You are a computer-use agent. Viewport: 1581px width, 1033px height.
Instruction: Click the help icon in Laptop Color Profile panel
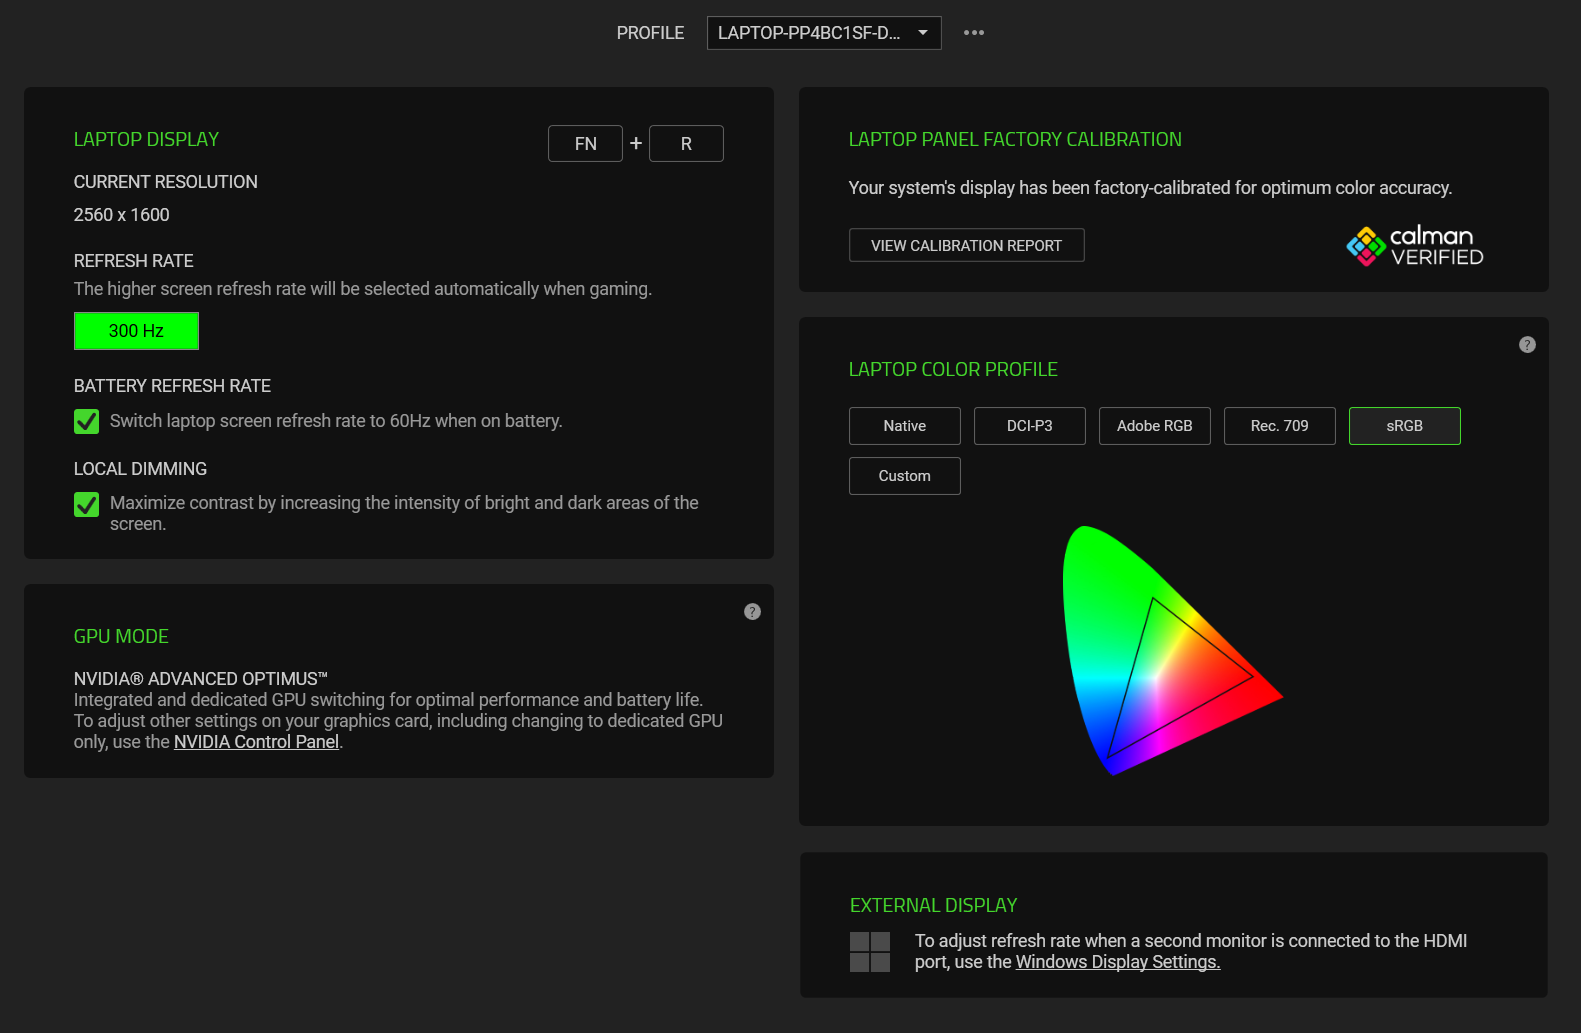[1527, 345]
